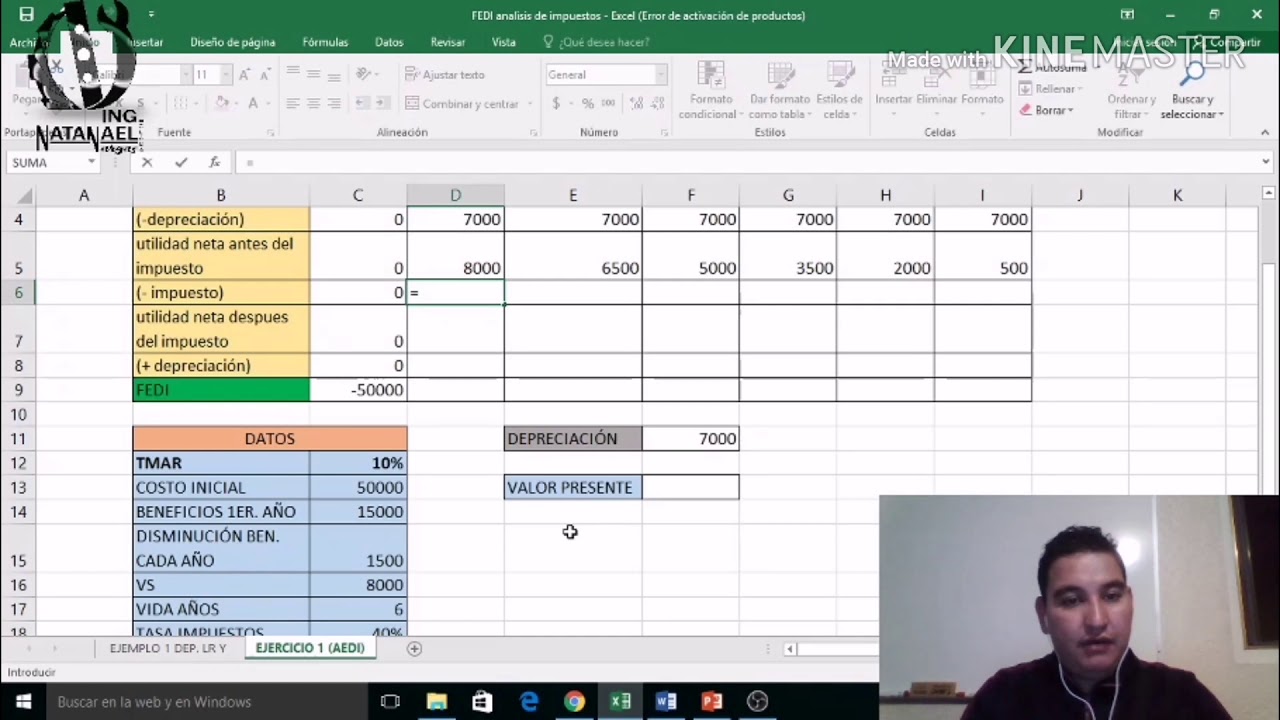Viewport: 1280px width, 720px height.
Task: Apply accounting currency format
Action: click(x=556, y=103)
